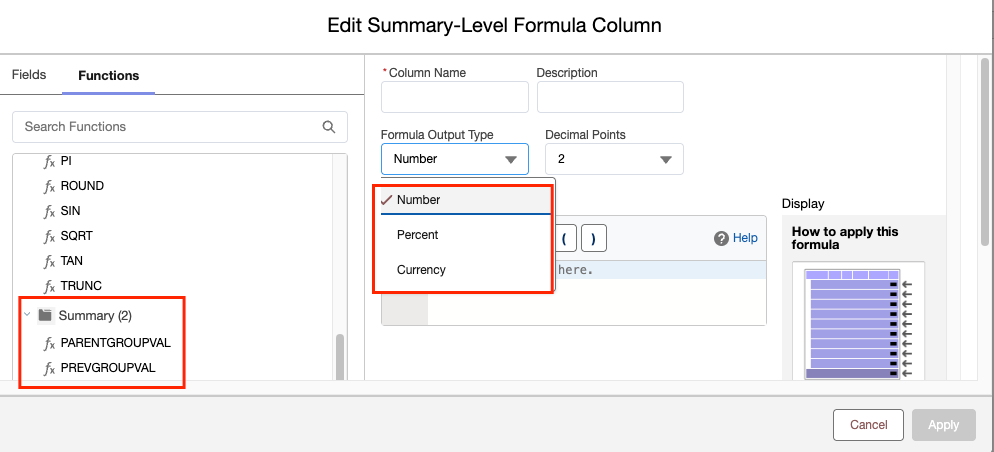Click the fx icon beside PREVGROUPVAL
The height and width of the screenshot is (452, 994).
[x=49, y=368]
